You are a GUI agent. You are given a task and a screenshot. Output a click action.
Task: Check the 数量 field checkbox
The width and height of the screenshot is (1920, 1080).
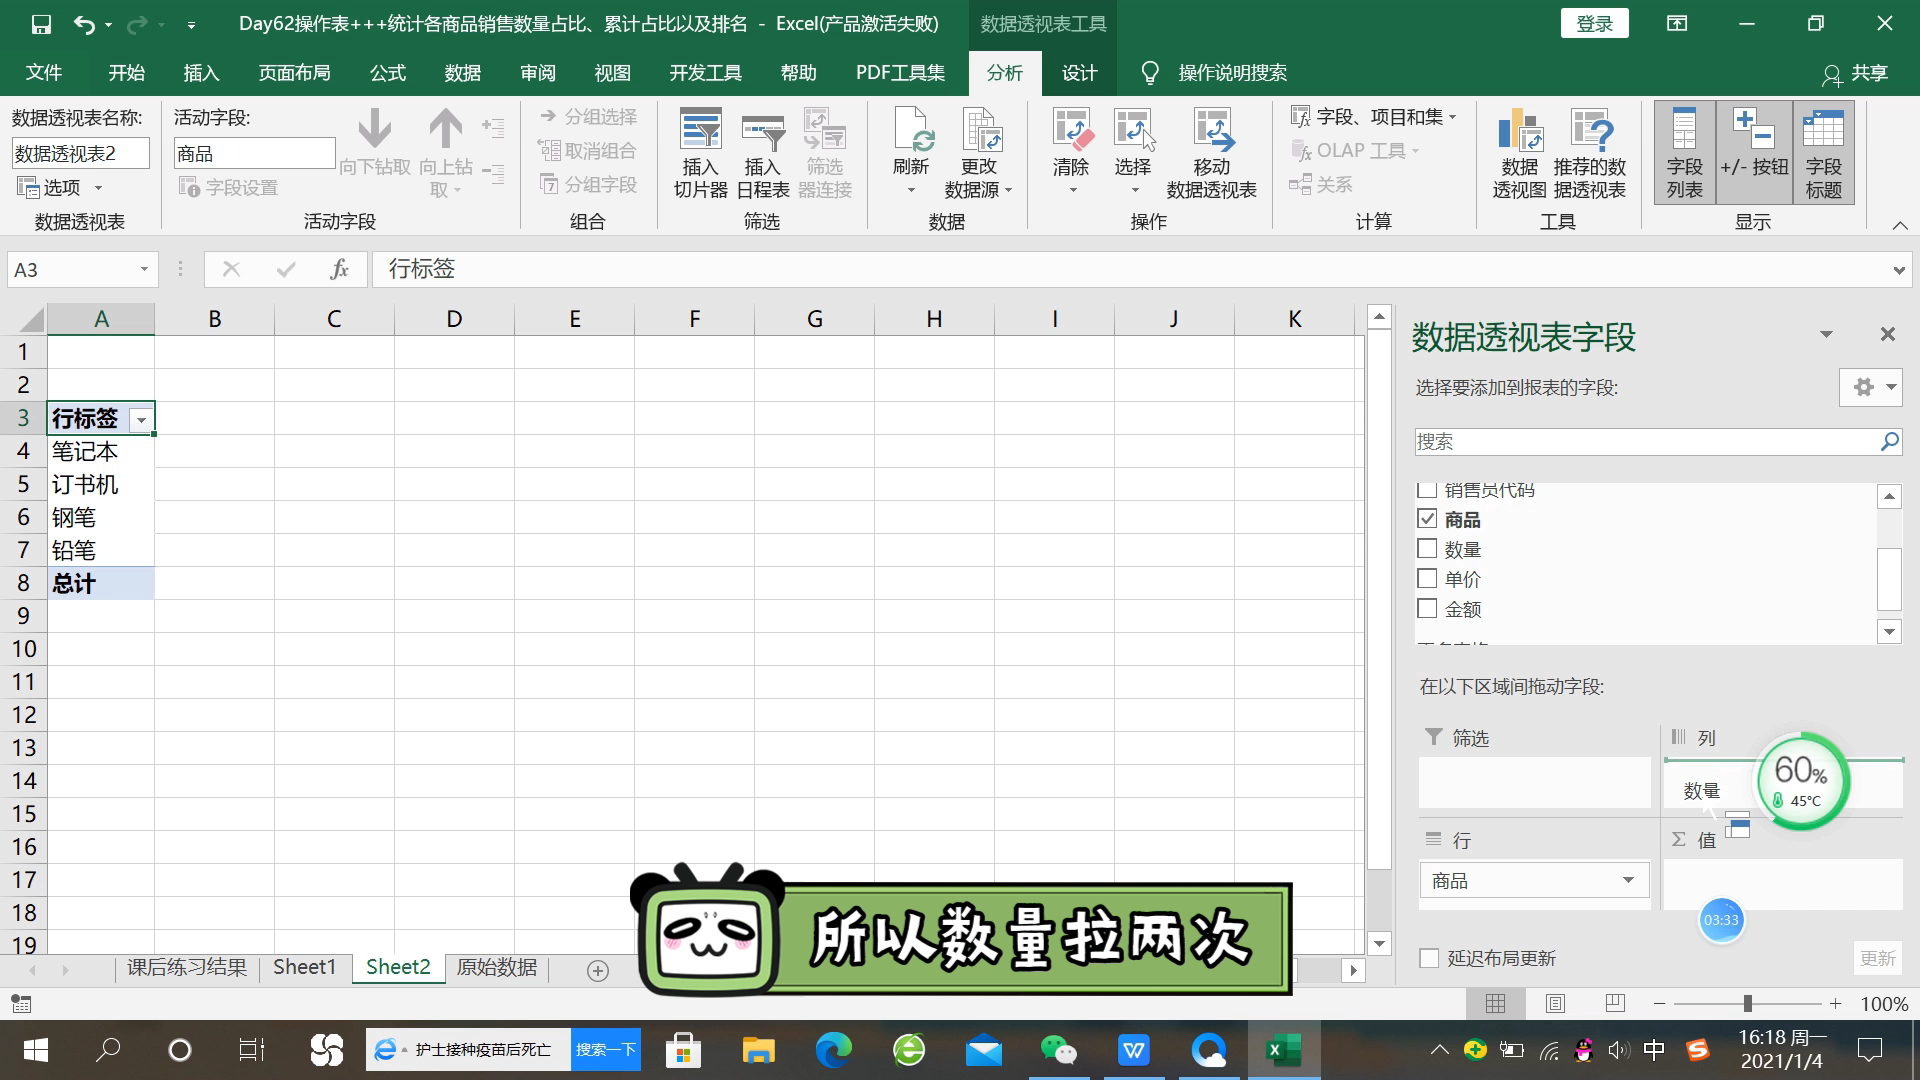coord(1426,549)
